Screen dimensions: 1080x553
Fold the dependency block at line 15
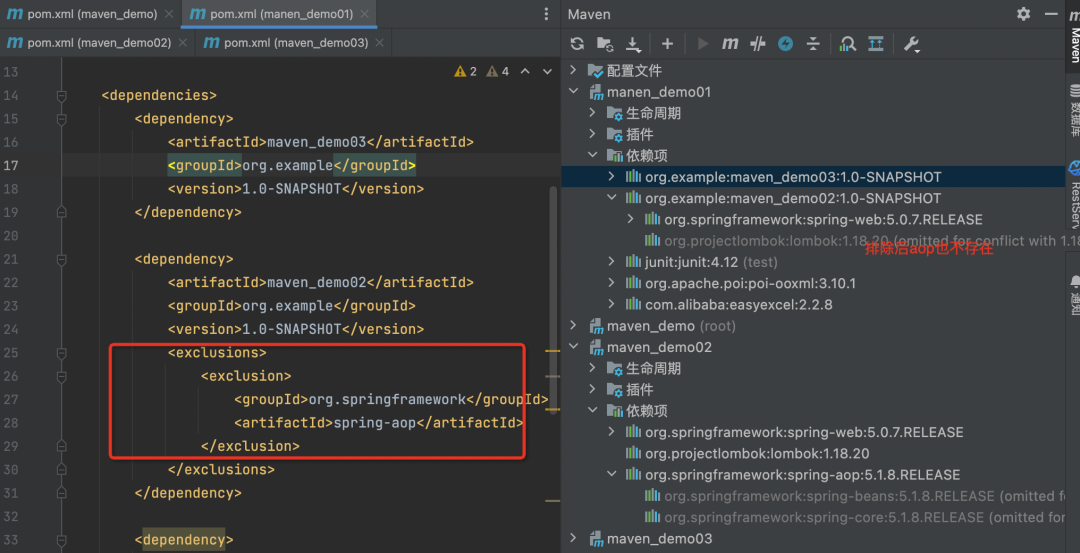pos(62,118)
